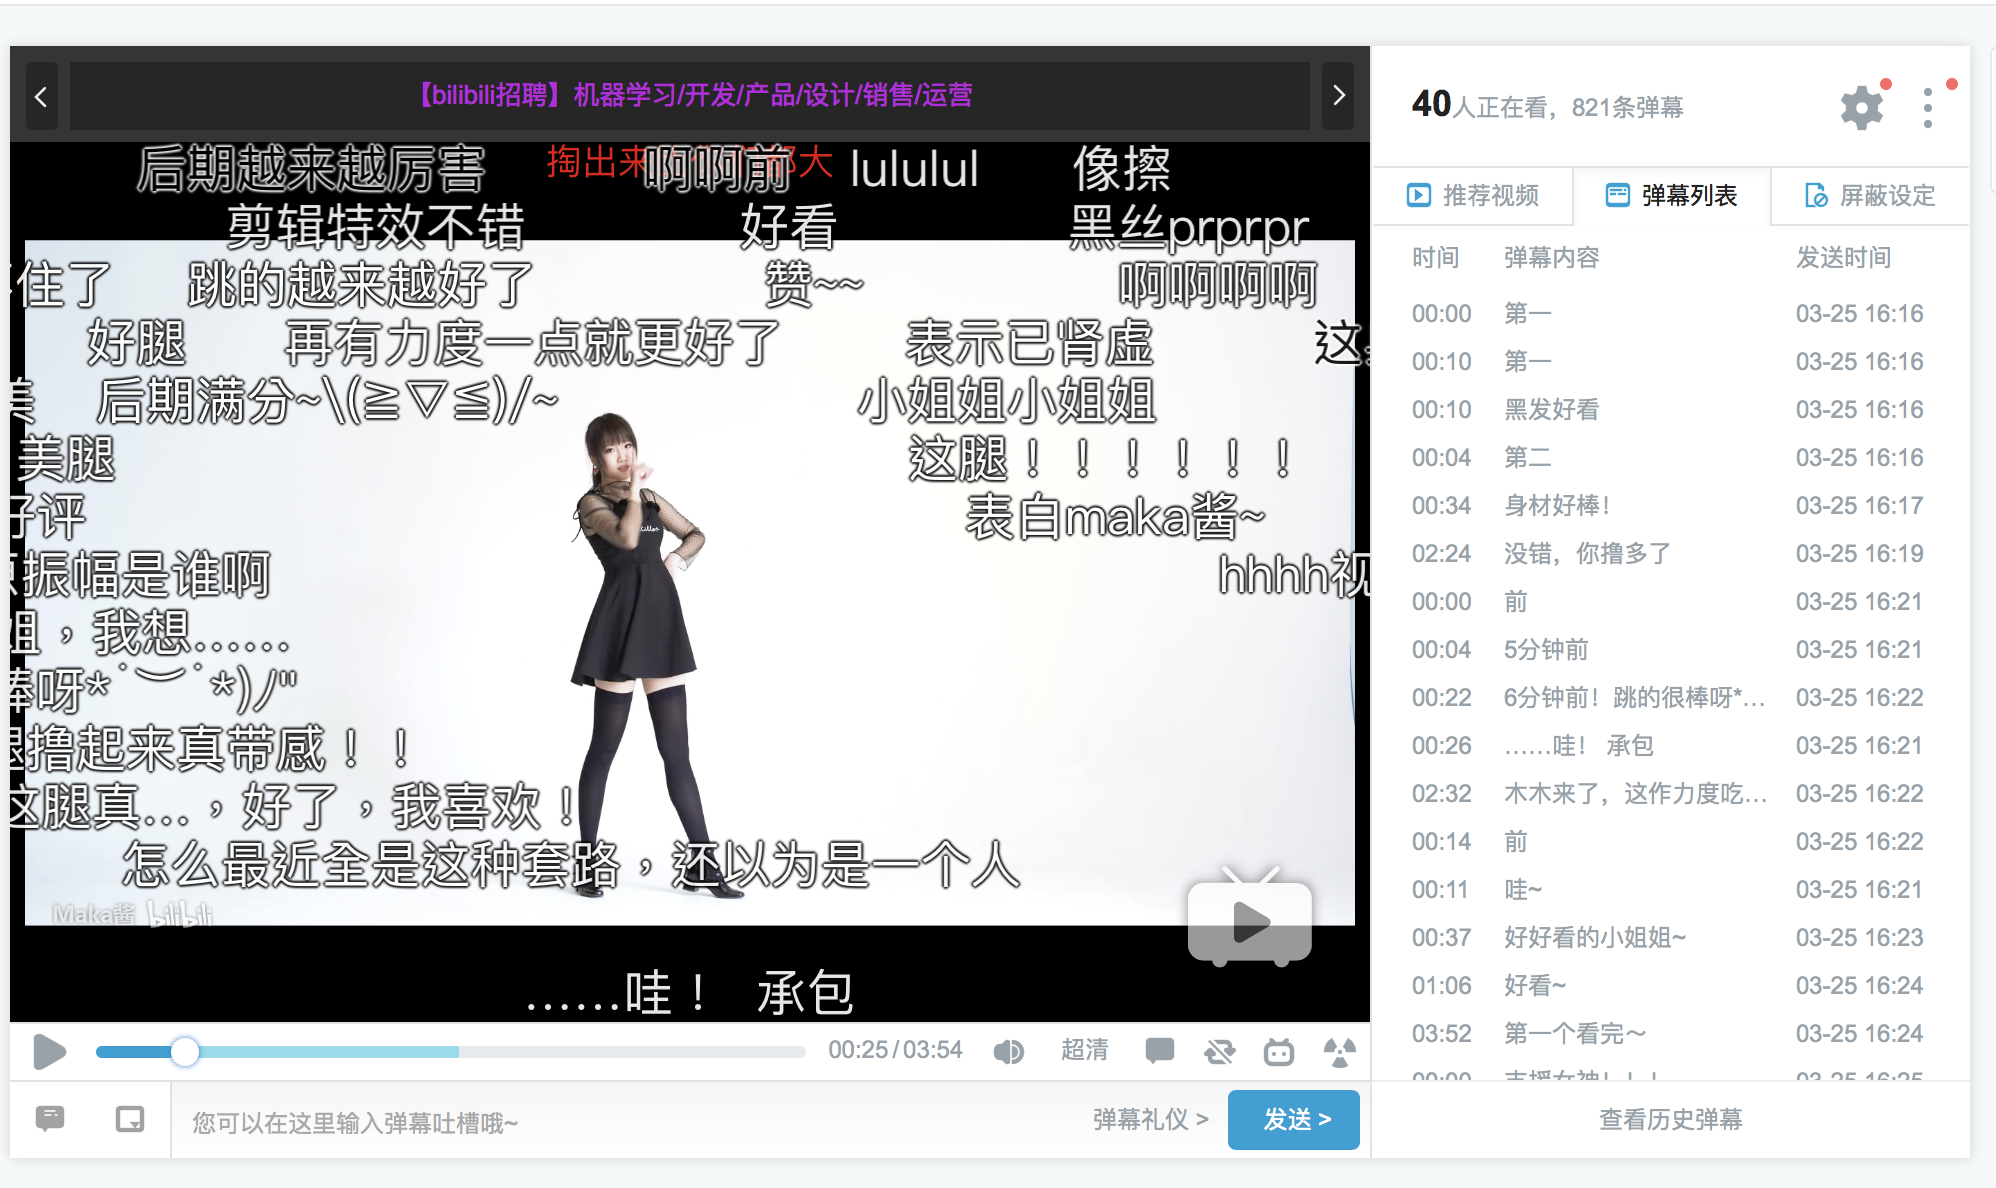Open the danmaku settings gear icon
The height and width of the screenshot is (1188, 1996).
1861,107
